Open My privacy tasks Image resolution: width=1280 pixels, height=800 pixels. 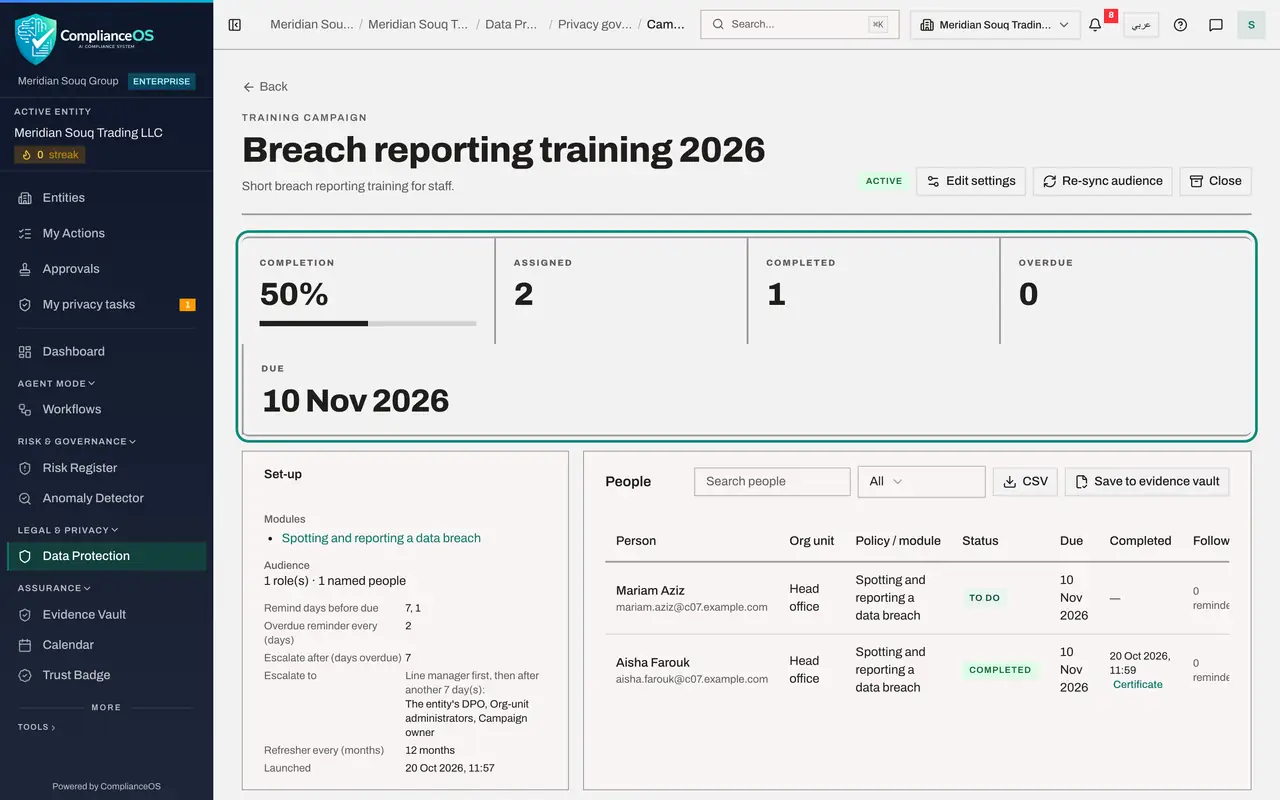click(106, 304)
